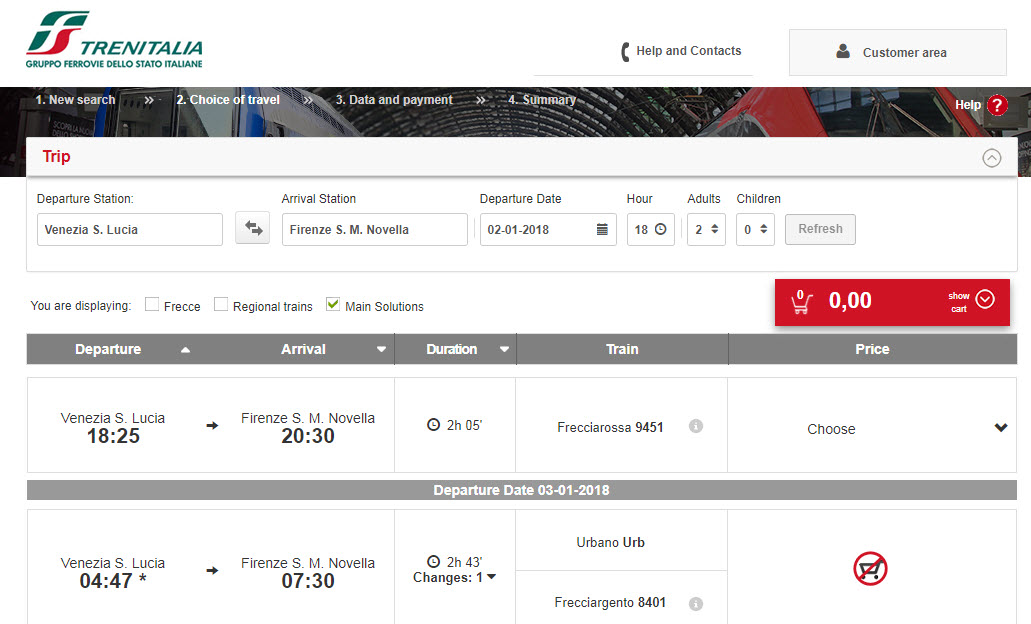Click the Frecciargento 8401 train name

pos(610,602)
